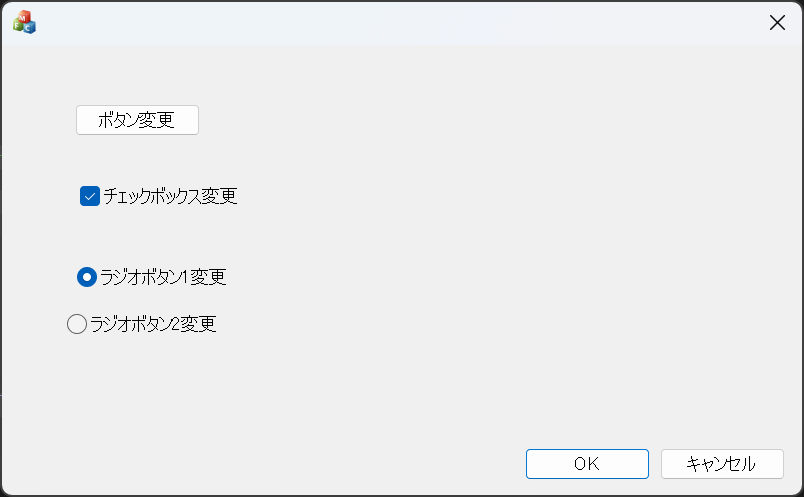Click the filled blue radio circle
Screen dimensions: 804x497
pos(87,276)
